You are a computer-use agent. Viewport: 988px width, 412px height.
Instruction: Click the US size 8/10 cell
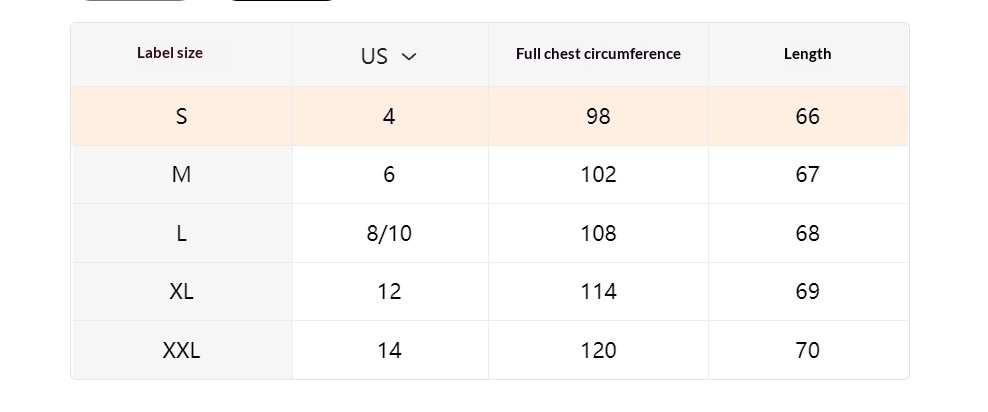pyautogui.click(x=389, y=233)
